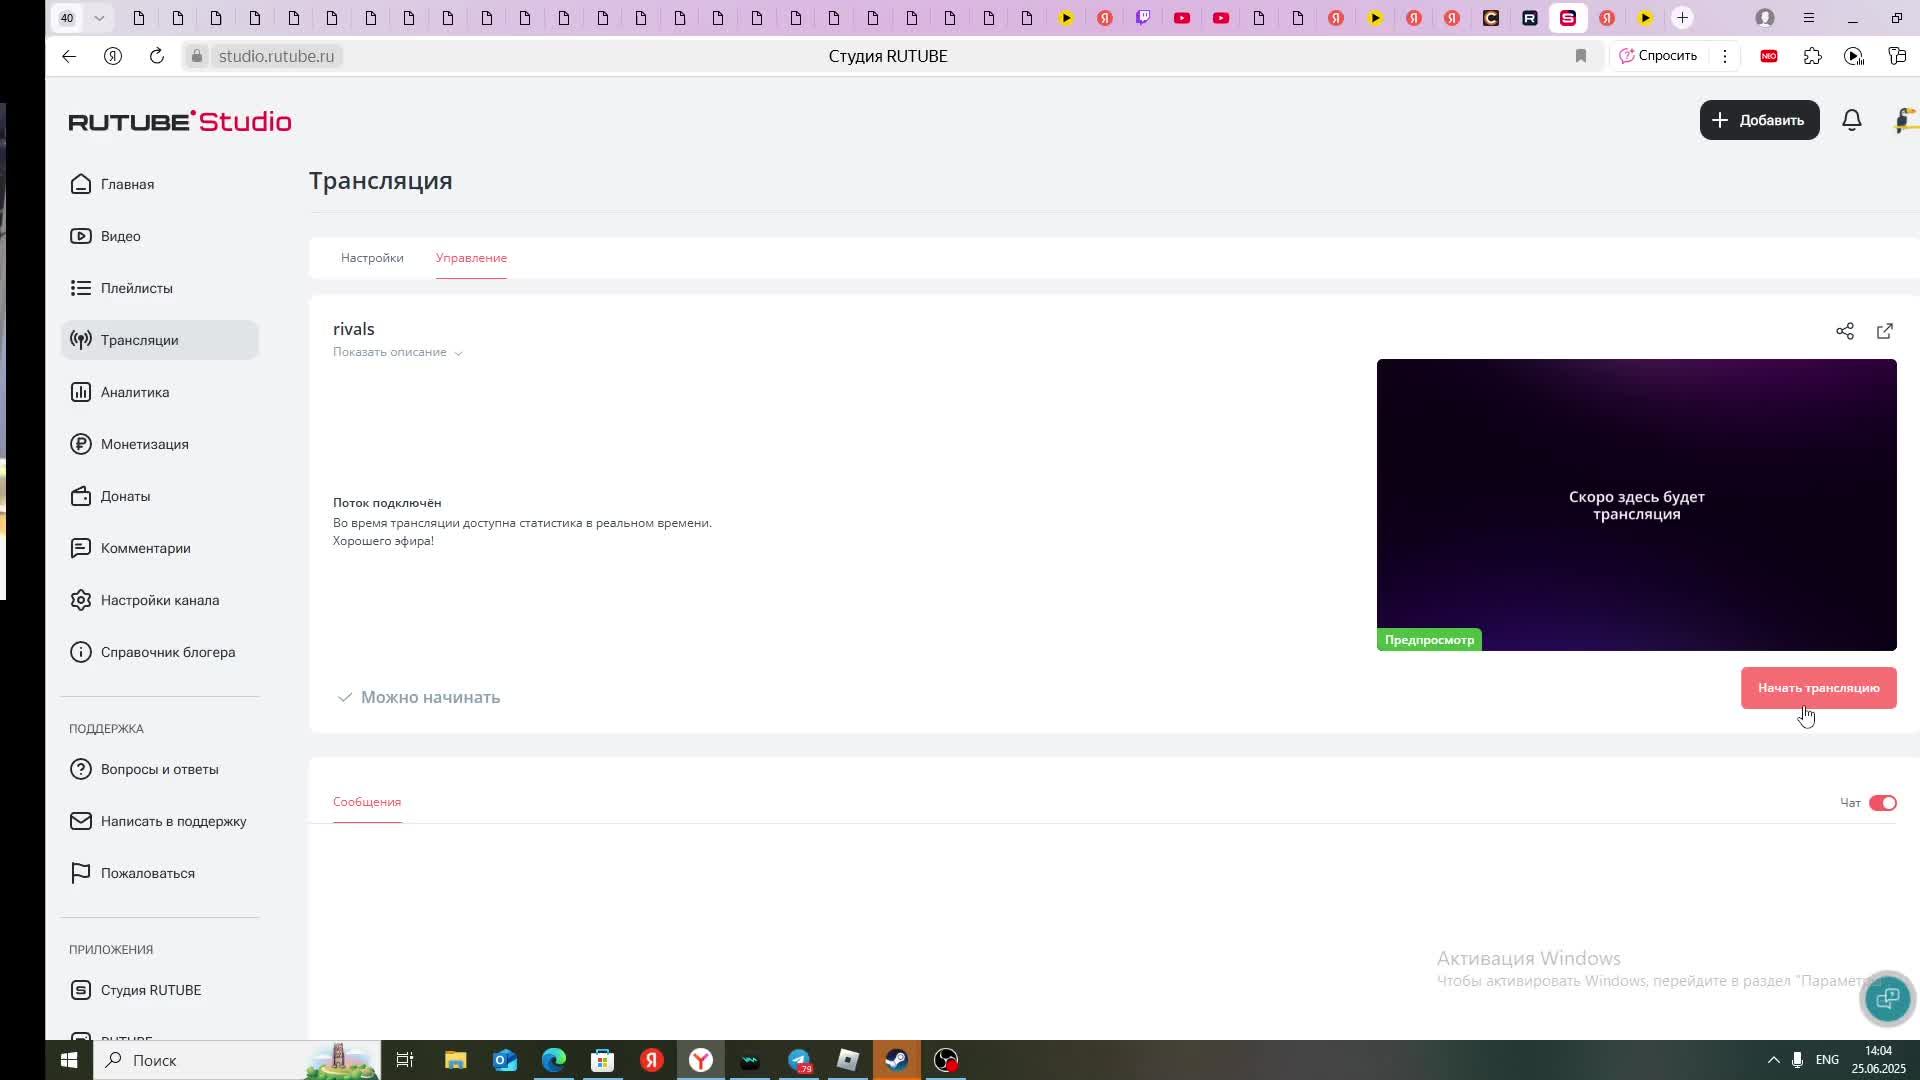Image resolution: width=1920 pixels, height=1080 pixels.
Task: Open notifications bell
Action: 1852,120
